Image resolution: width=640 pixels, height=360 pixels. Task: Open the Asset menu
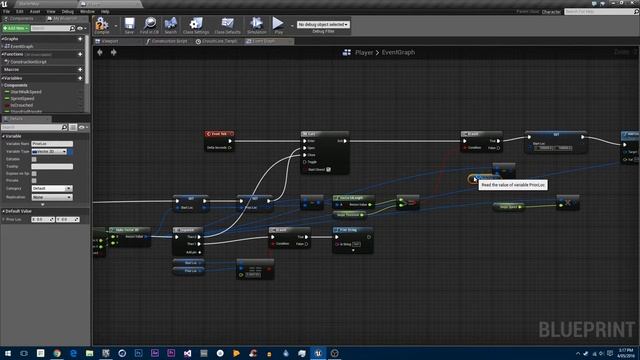pos(35,11)
